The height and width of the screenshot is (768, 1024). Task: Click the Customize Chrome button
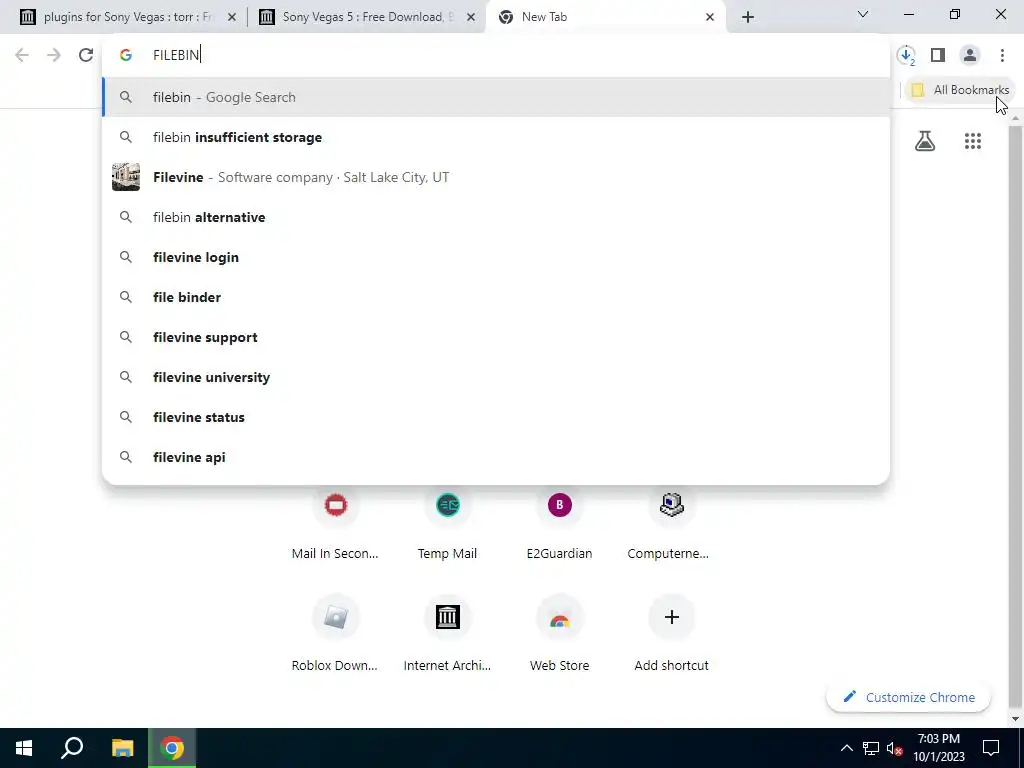(x=908, y=697)
